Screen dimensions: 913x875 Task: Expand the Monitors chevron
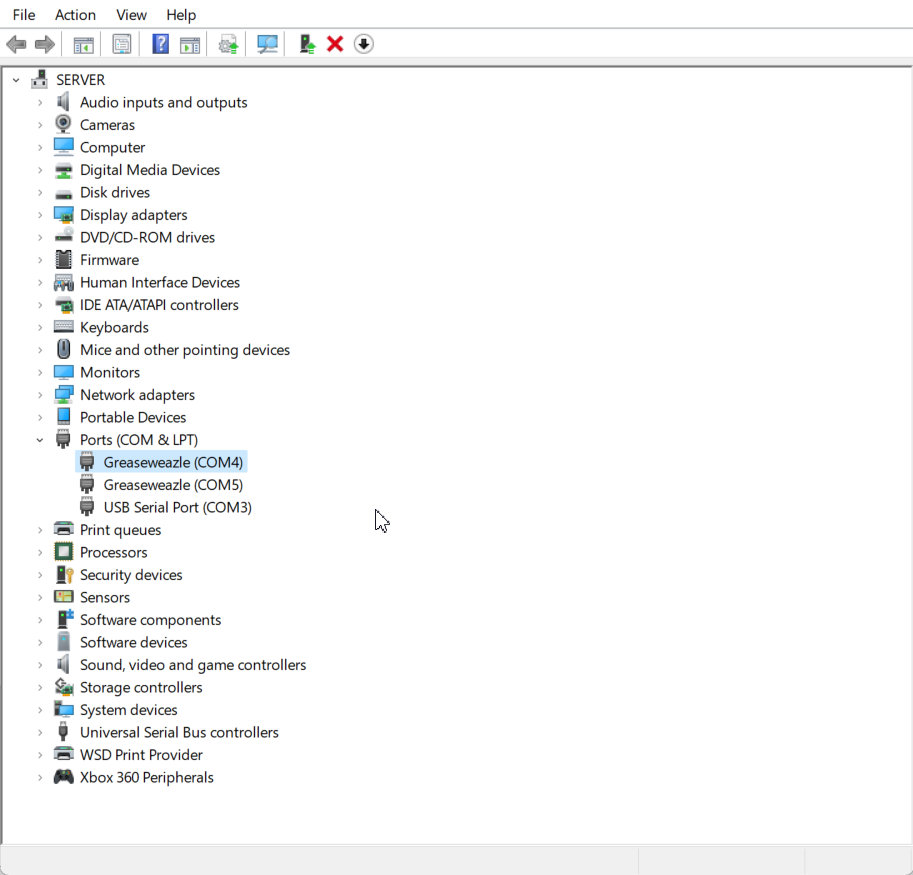40,372
